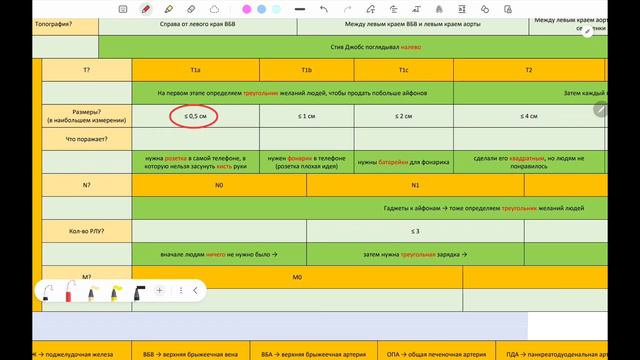Click the 'N0' header cell
This screenshot has height=360, width=640.
click(219, 185)
